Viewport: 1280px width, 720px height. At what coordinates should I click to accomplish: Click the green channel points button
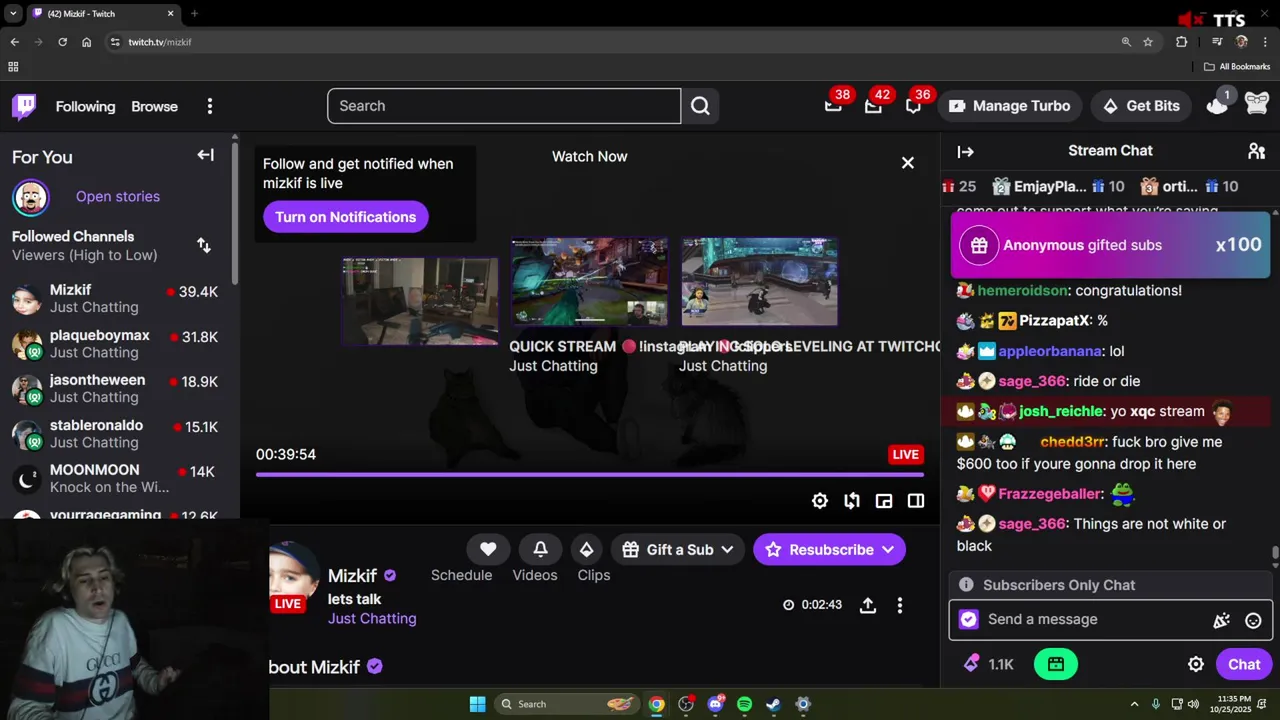[x=1056, y=664]
